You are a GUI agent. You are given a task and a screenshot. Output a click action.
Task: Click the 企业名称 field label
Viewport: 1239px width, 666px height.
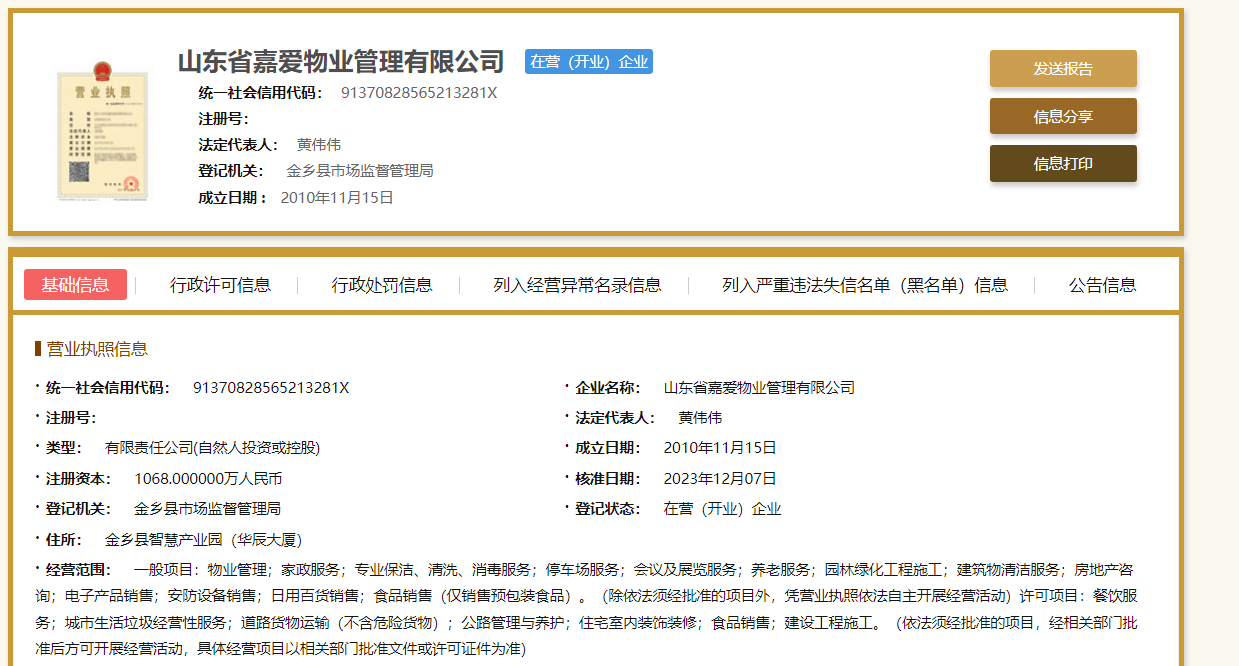(x=607, y=388)
